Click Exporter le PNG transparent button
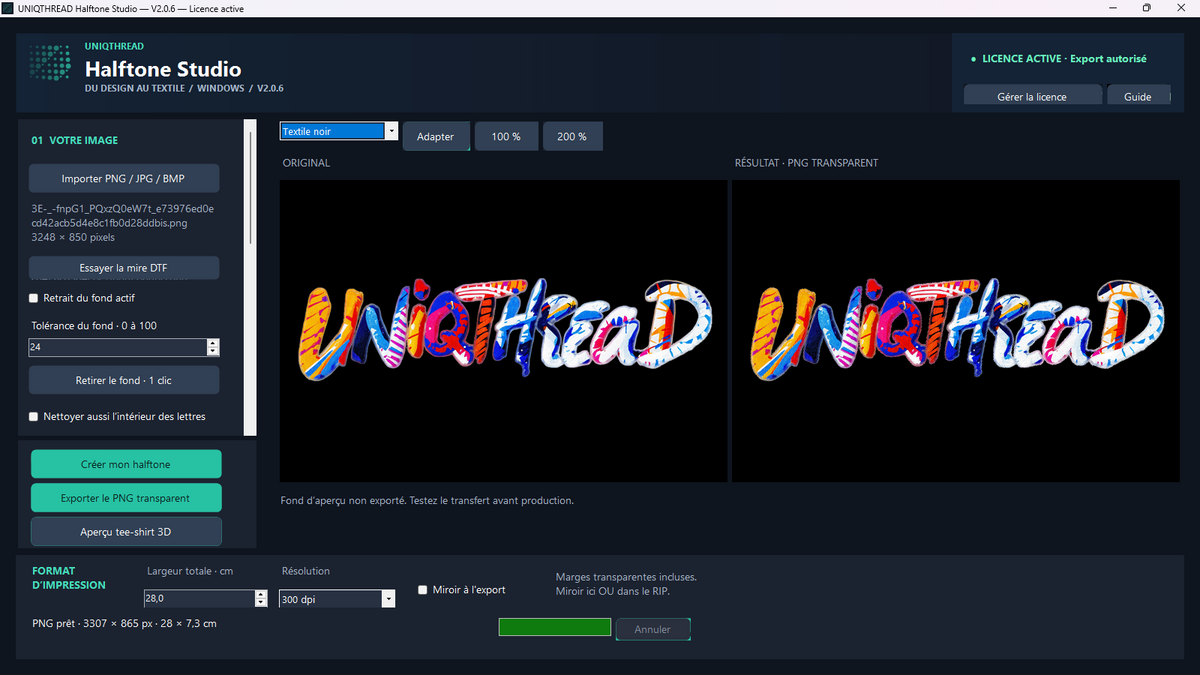 (126, 498)
